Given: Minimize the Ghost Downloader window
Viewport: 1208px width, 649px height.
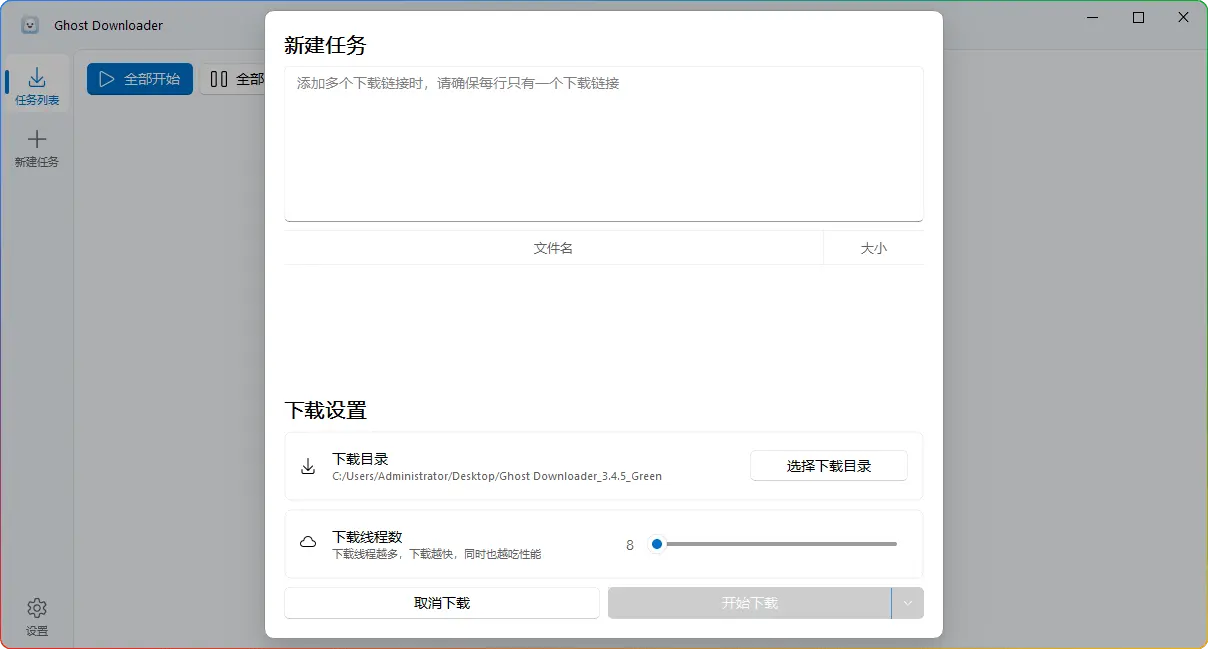Looking at the screenshot, I should [x=1093, y=18].
